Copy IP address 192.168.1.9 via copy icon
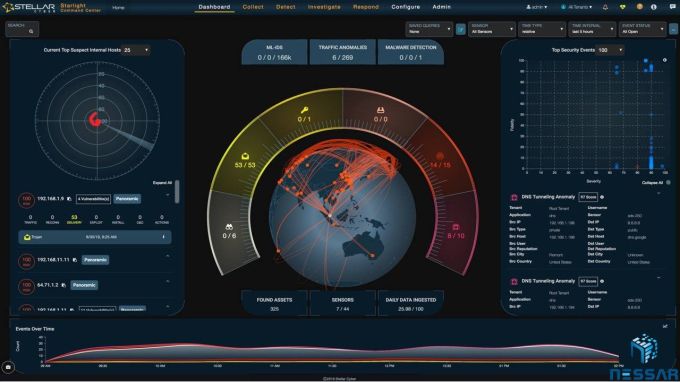 point(69,199)
